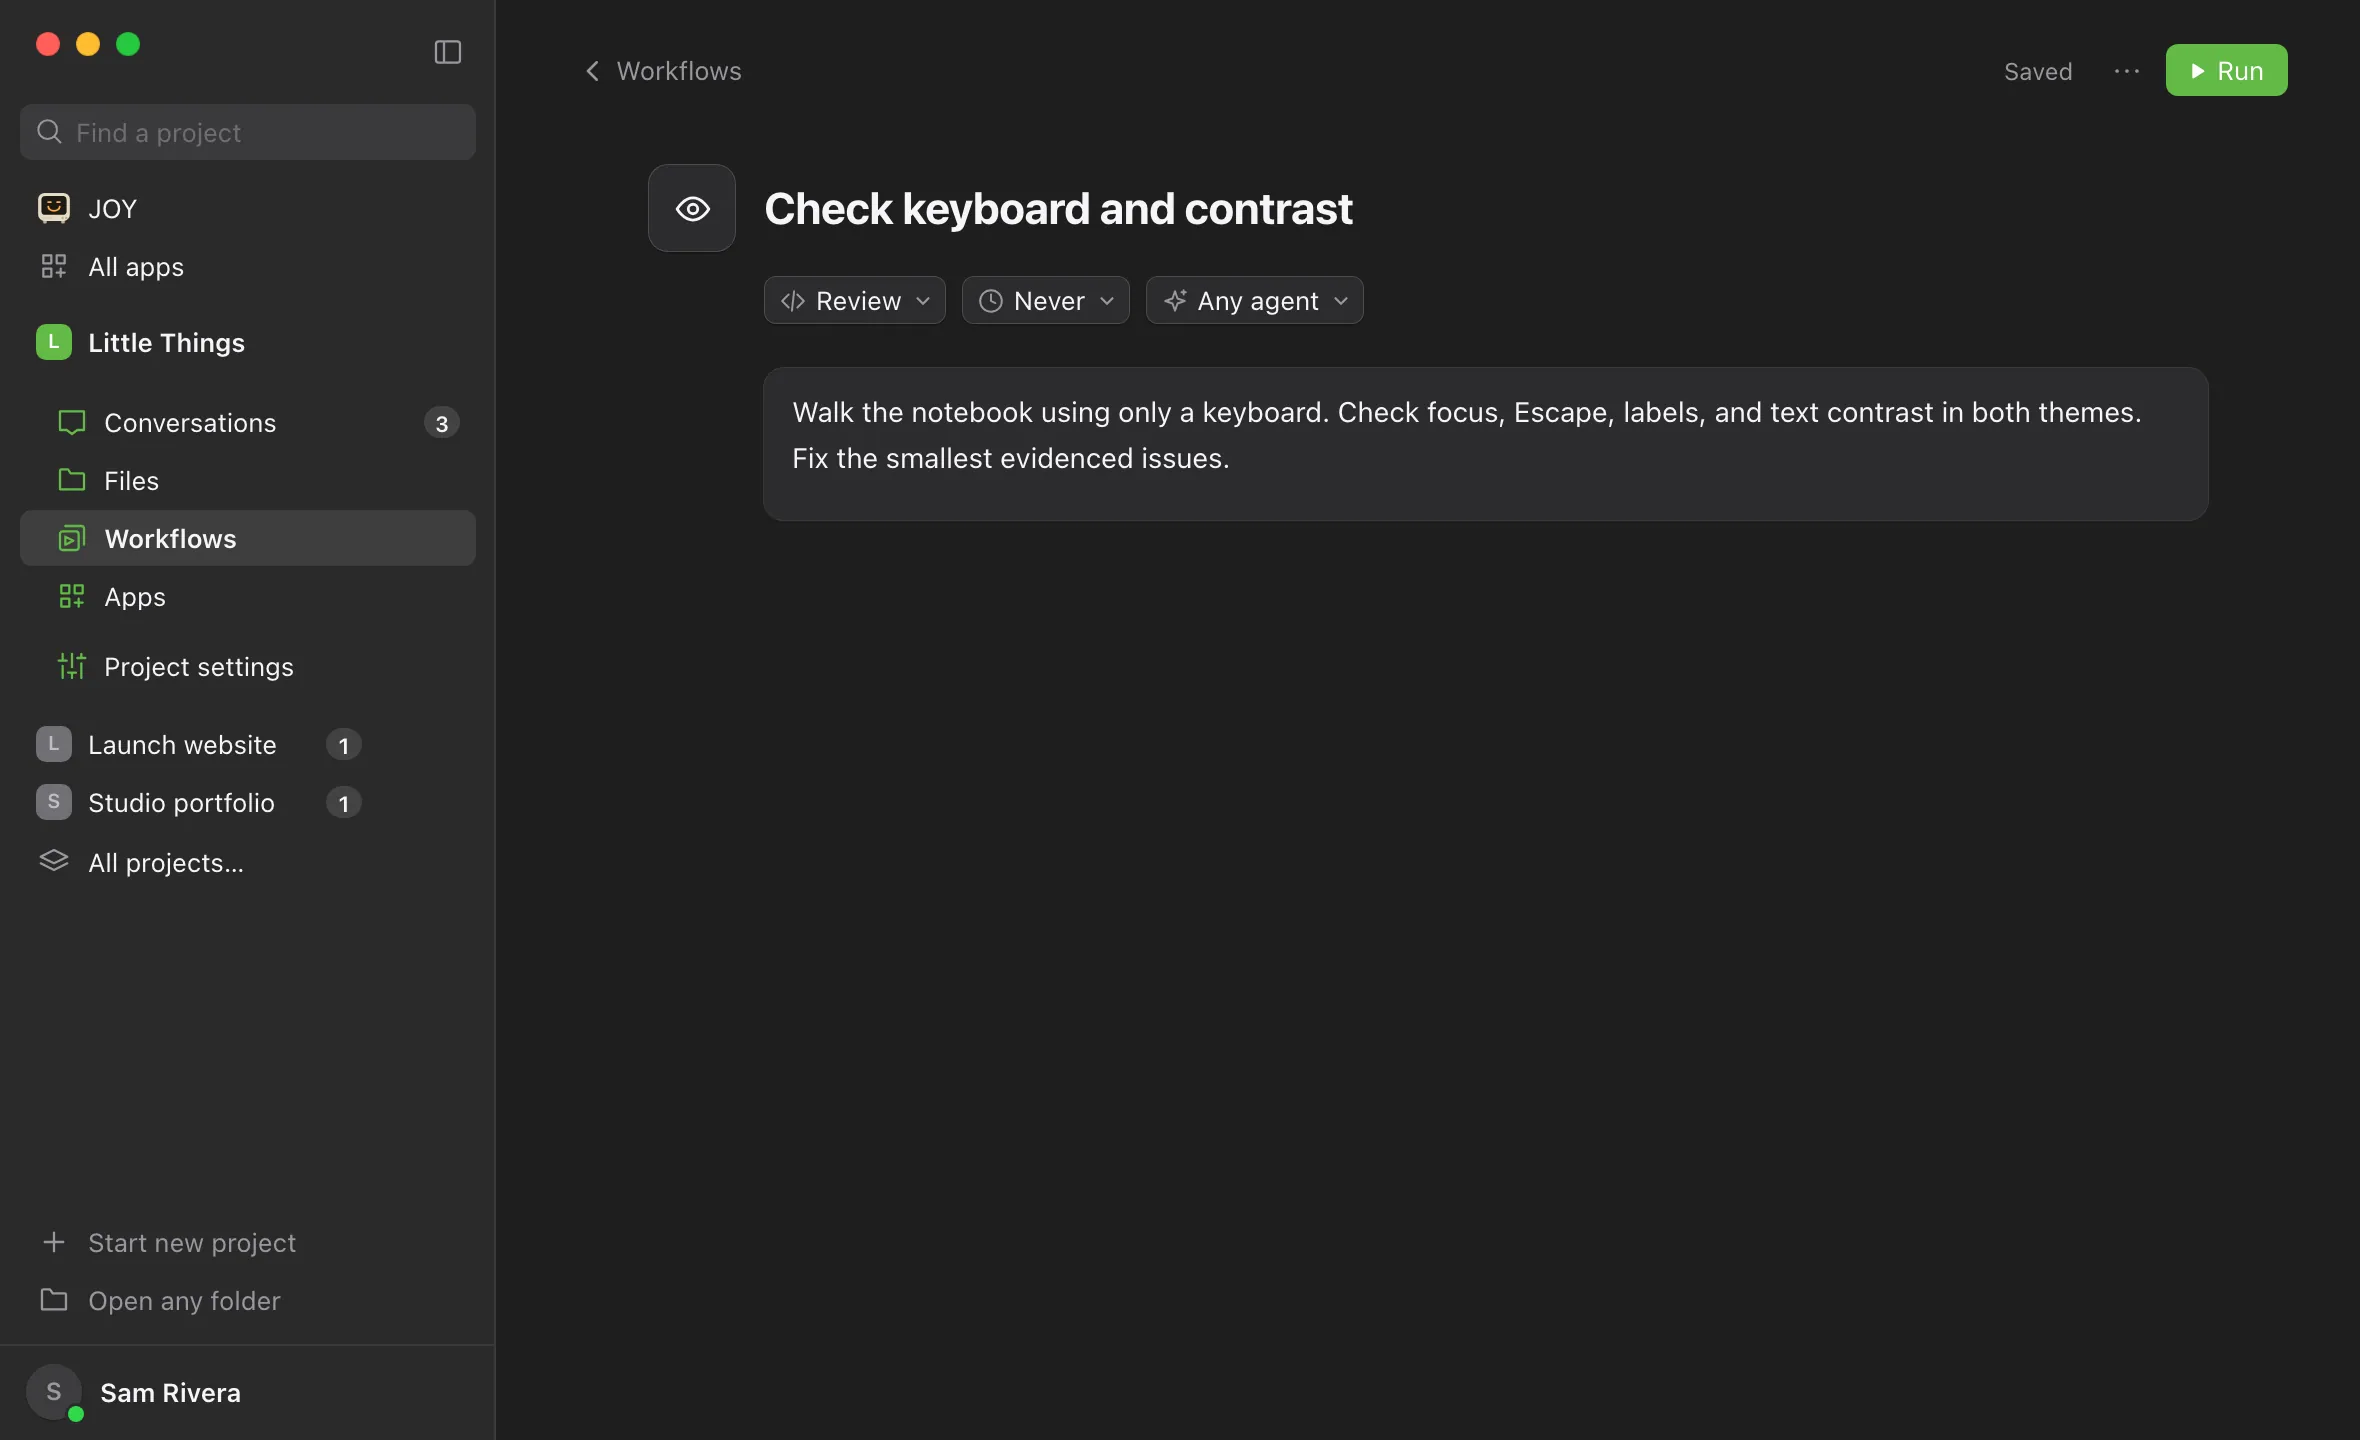The width and height of the screenshot is (2360, 1440).
Task: Open the JOY app entry
Action: pyautogui.click(x=248, y=208)
